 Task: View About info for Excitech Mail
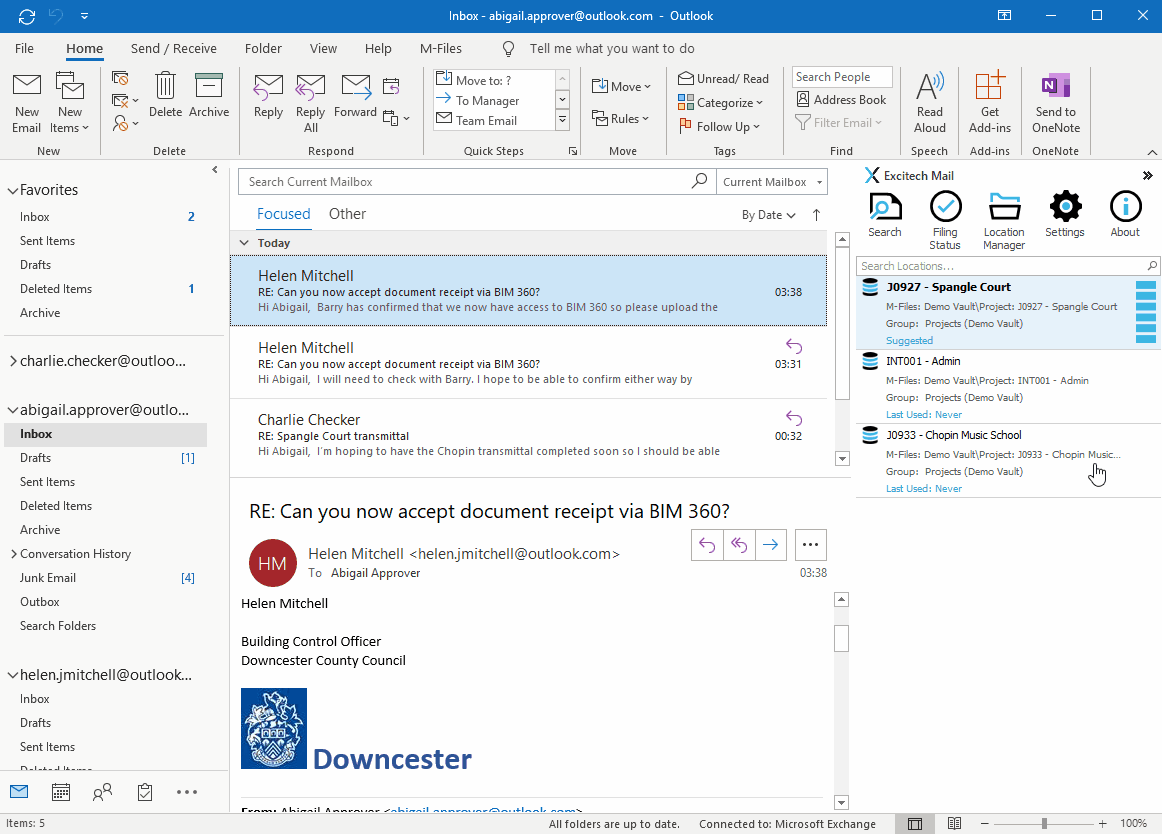click(1124, 212)
